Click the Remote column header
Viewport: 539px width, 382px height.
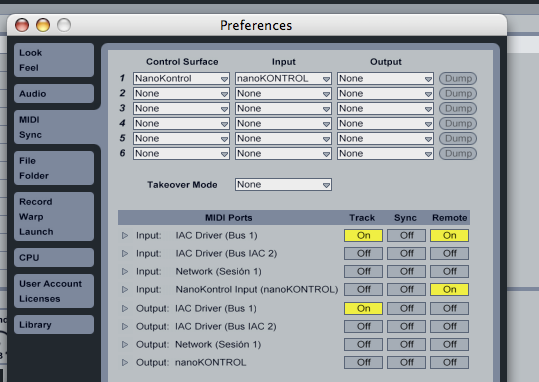(x=449, y=218)
